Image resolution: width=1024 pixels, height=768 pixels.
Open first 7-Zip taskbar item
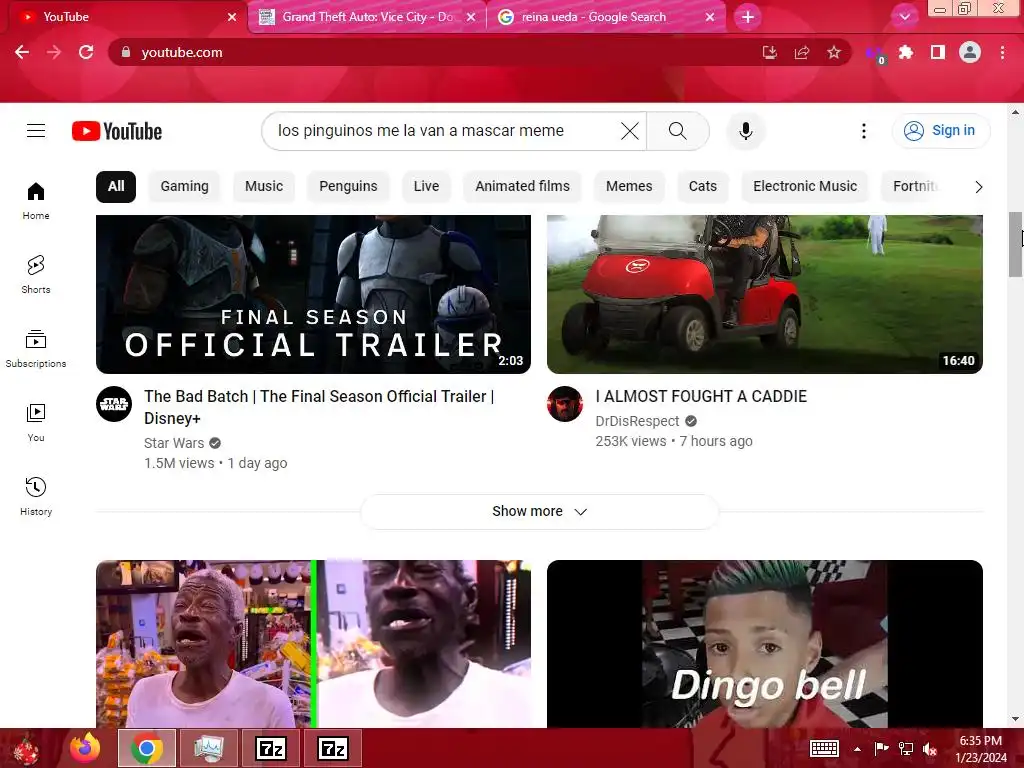(x=271, y=748)
